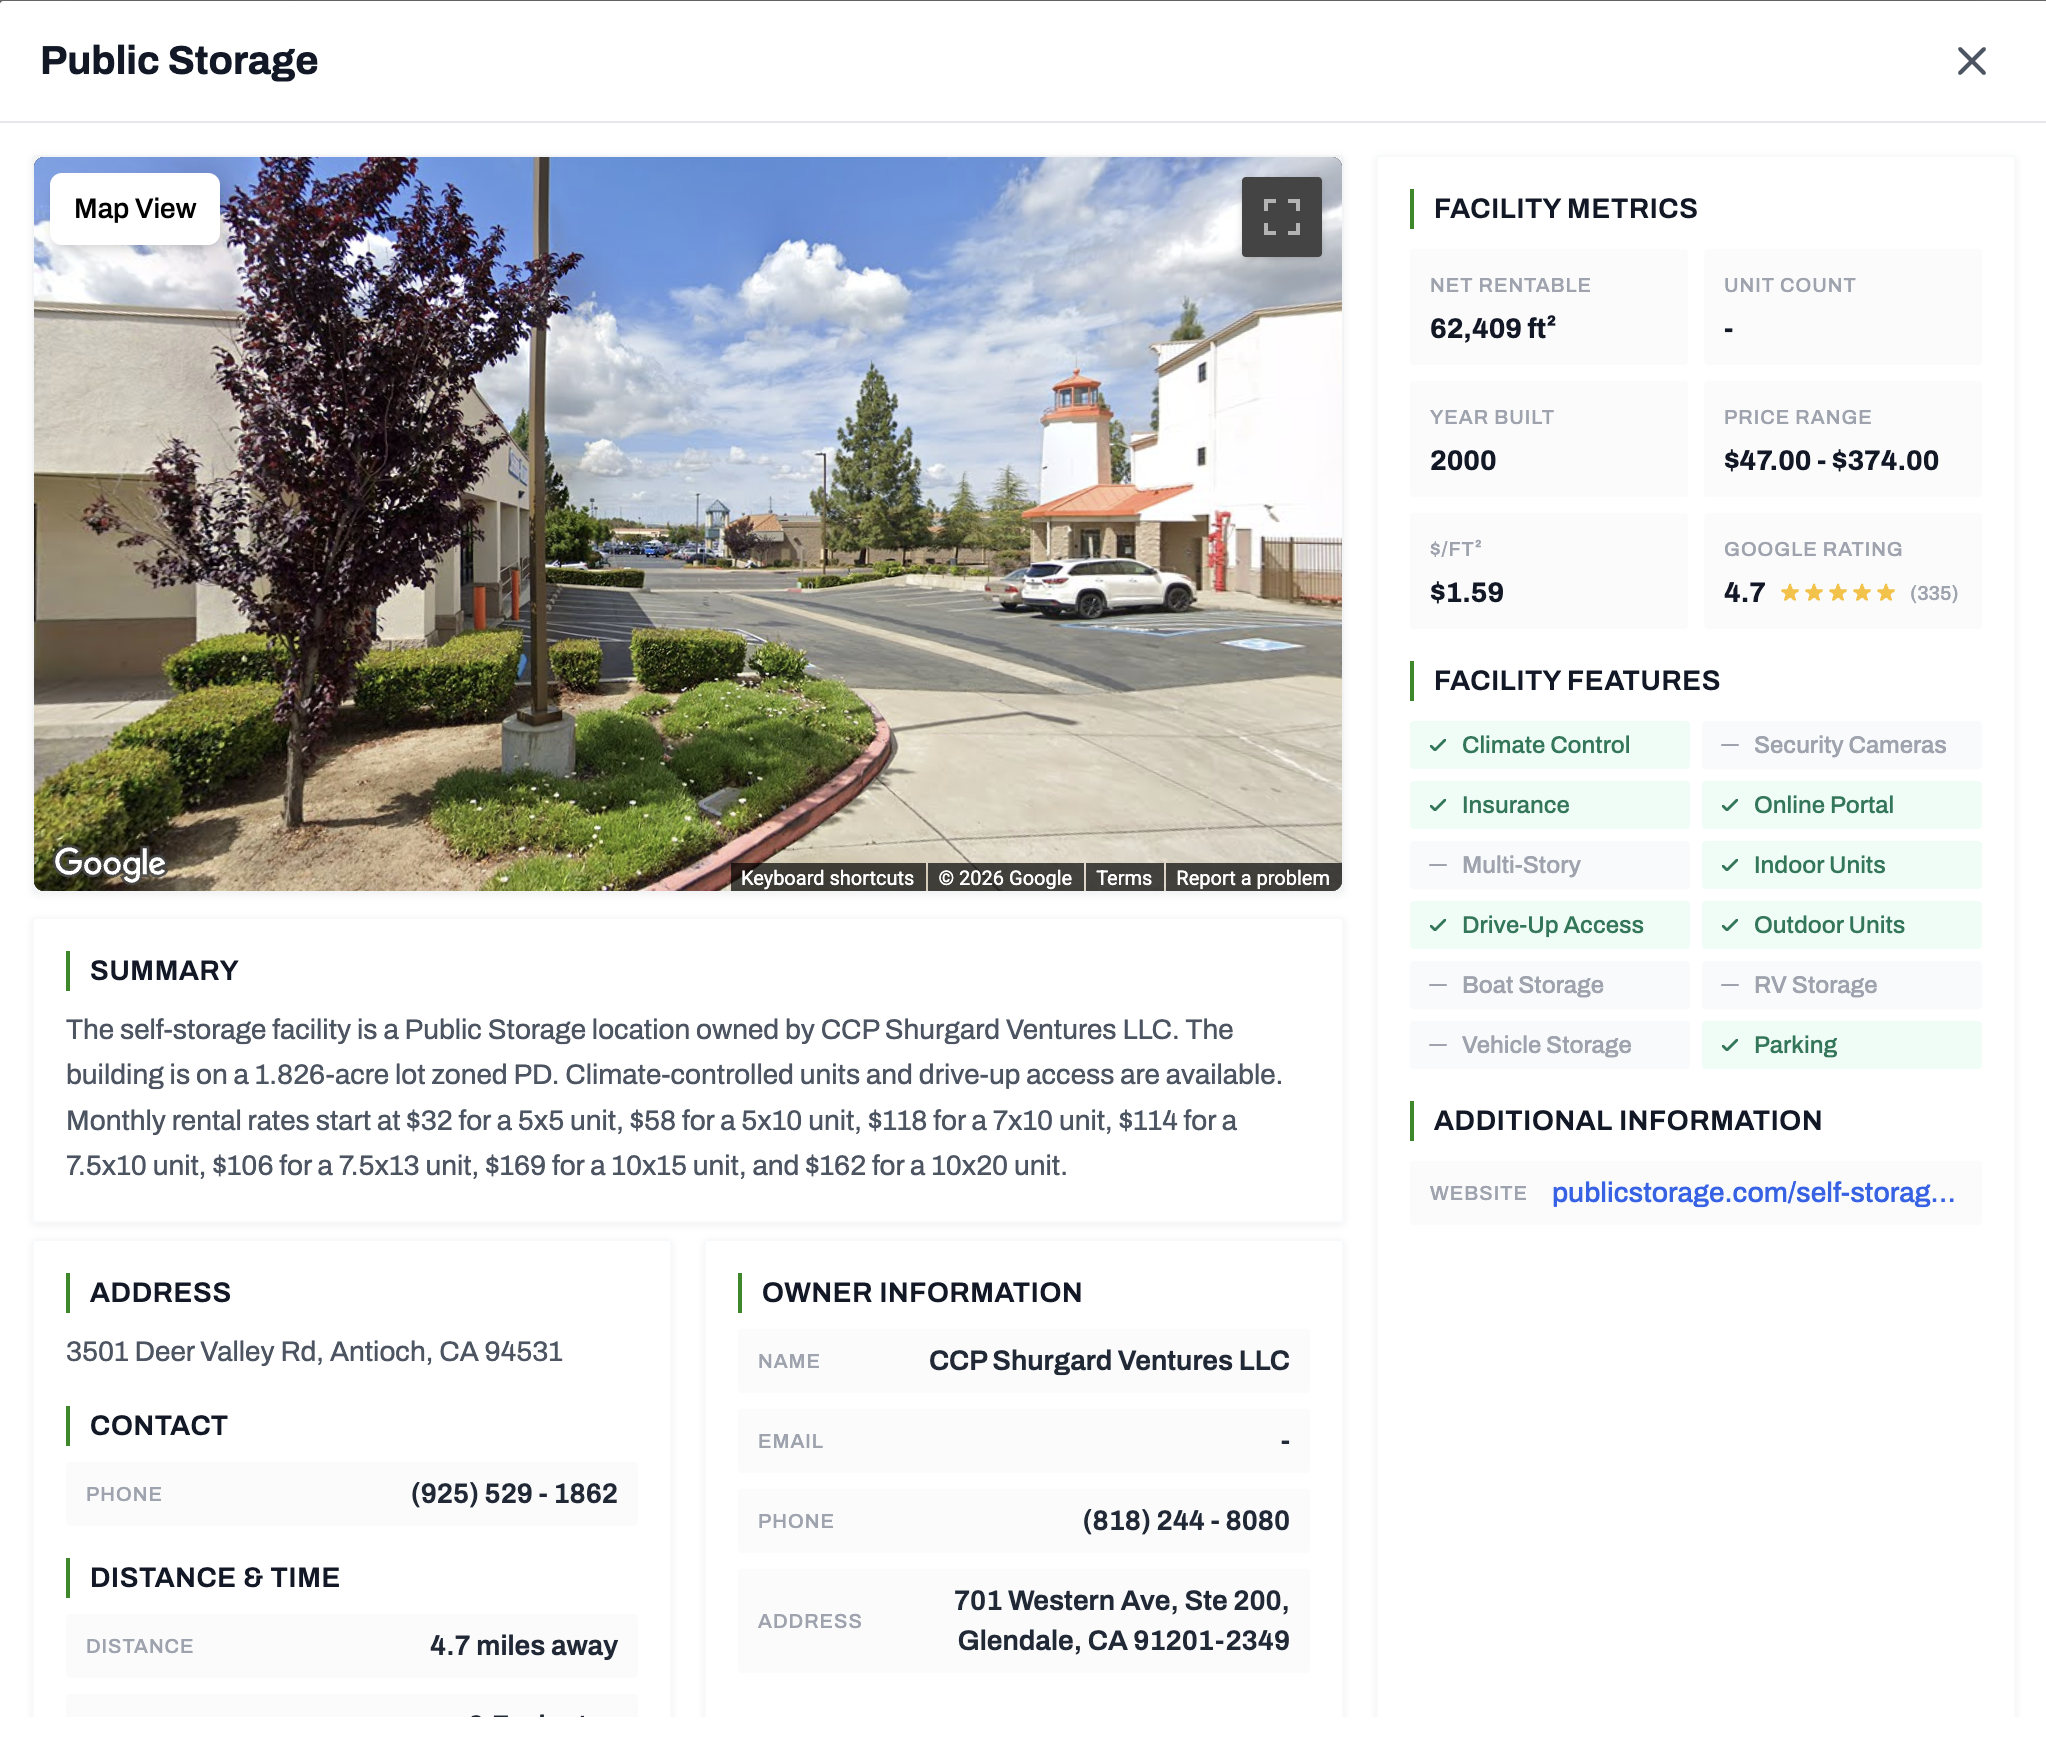Click the facility phone number (925) 529-1862
Viewport: 2046px width, 1760px height.
coord(514,1494)
